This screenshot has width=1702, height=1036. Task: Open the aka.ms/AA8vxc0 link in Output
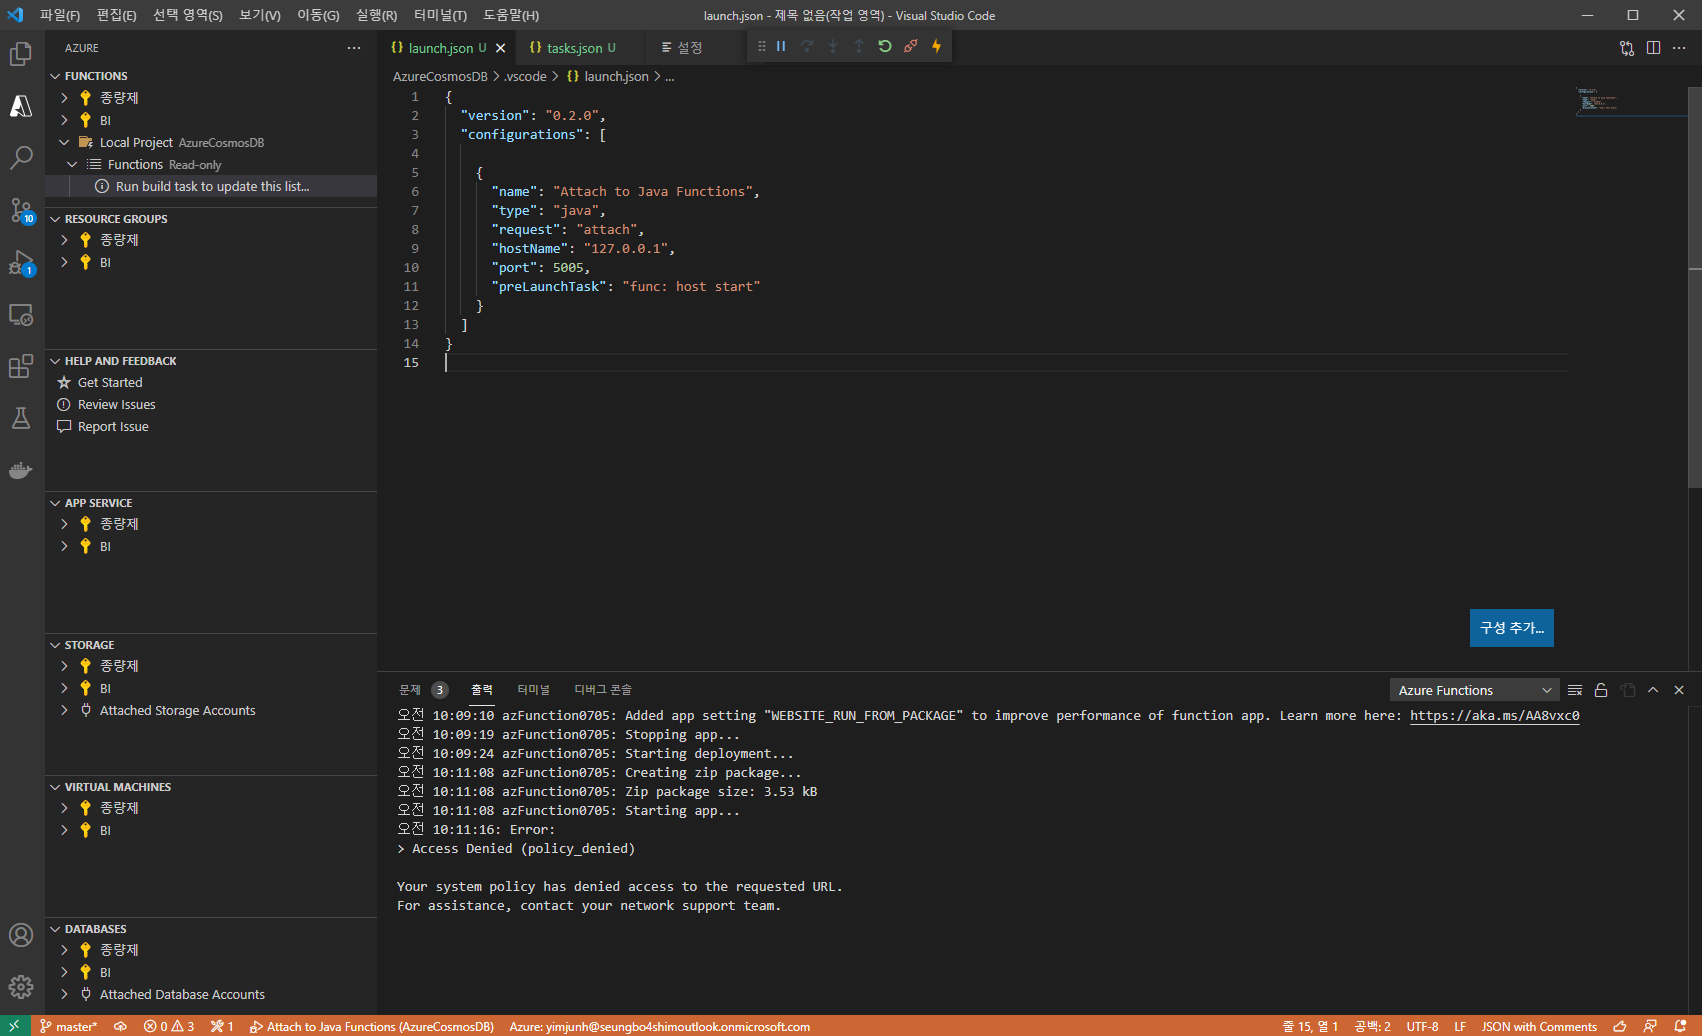click(x=1494, y=715)
